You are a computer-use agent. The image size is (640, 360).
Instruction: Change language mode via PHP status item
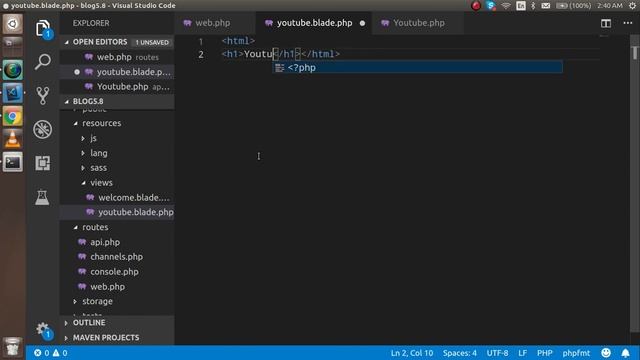tap(544, 353)
